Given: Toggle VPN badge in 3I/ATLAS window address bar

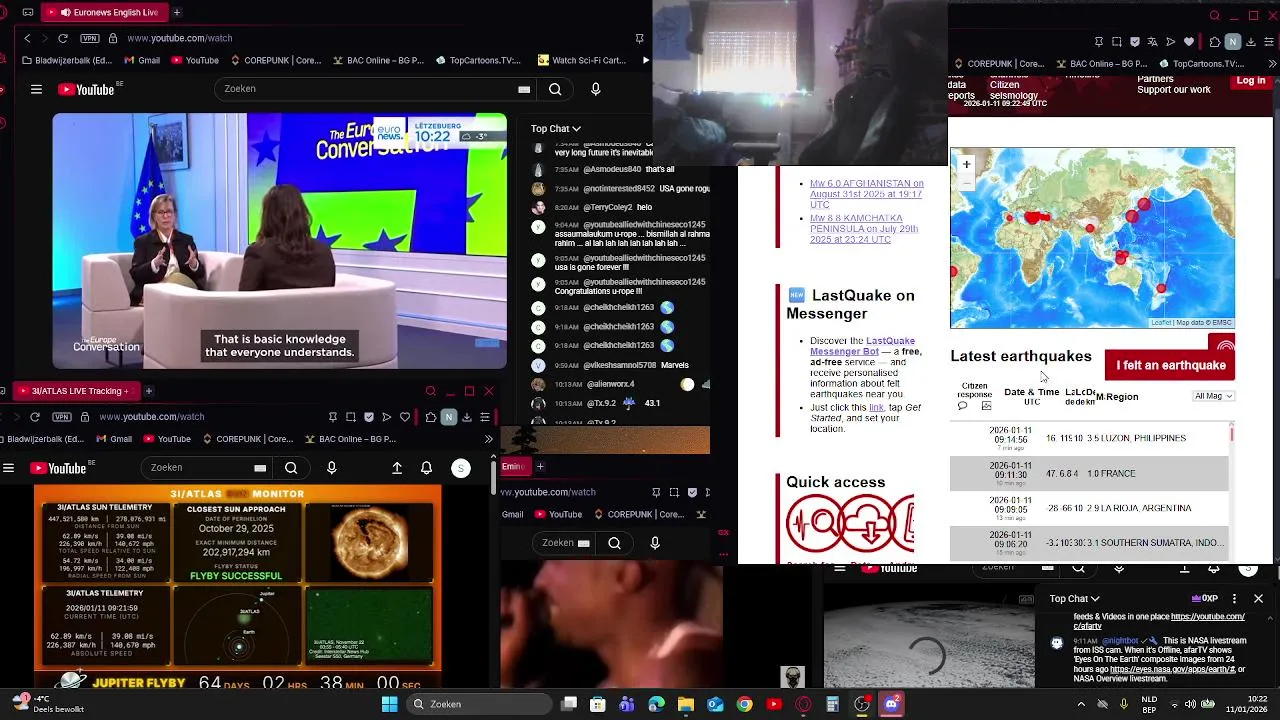Looking at the screenshot, I should [x=62, y=416].
